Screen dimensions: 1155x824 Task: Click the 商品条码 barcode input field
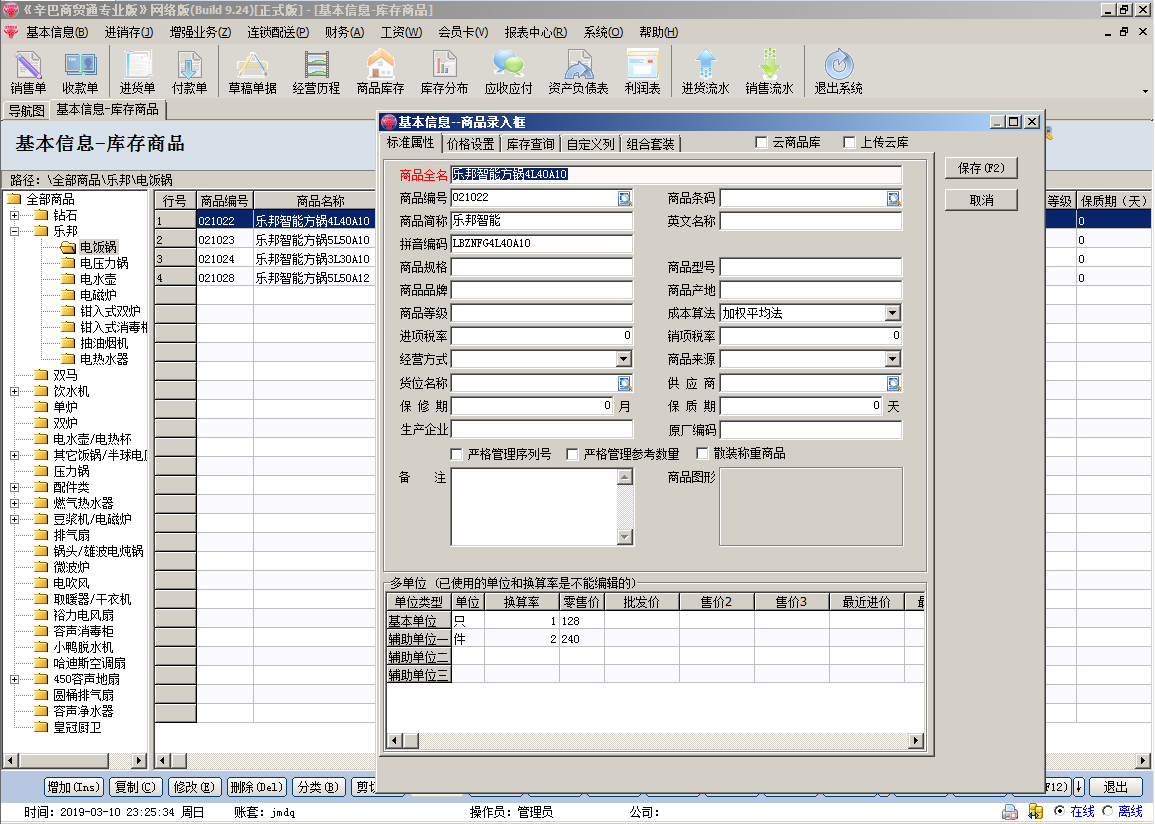point(803,198)
